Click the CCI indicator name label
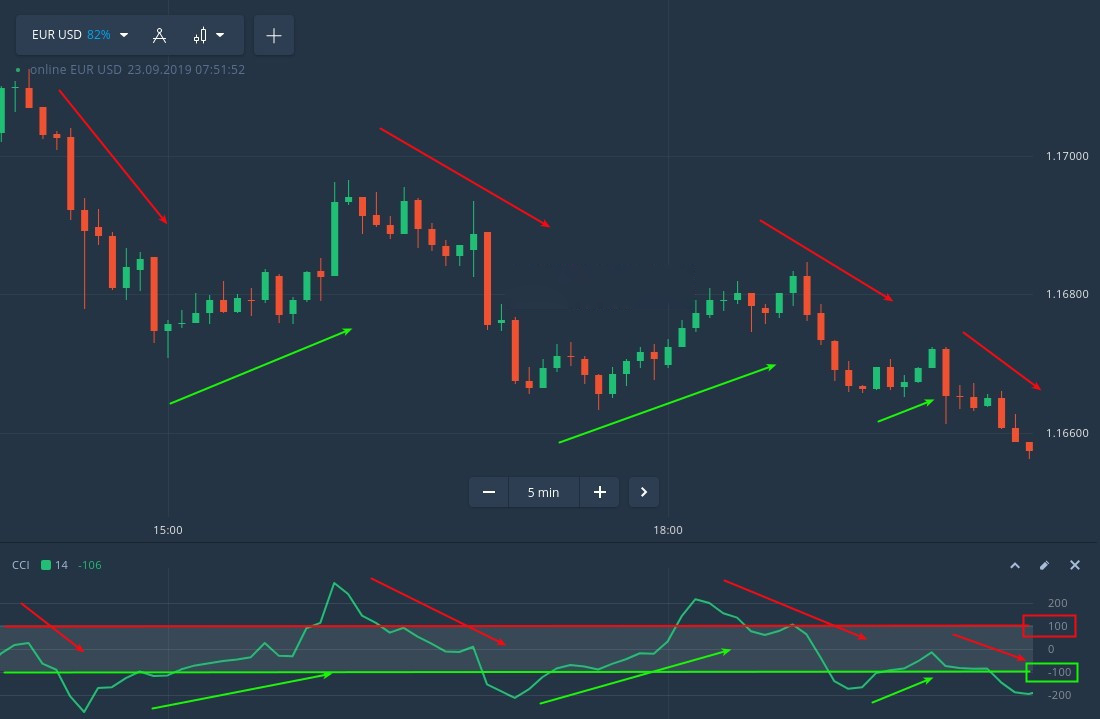 (x=21, y=565)
